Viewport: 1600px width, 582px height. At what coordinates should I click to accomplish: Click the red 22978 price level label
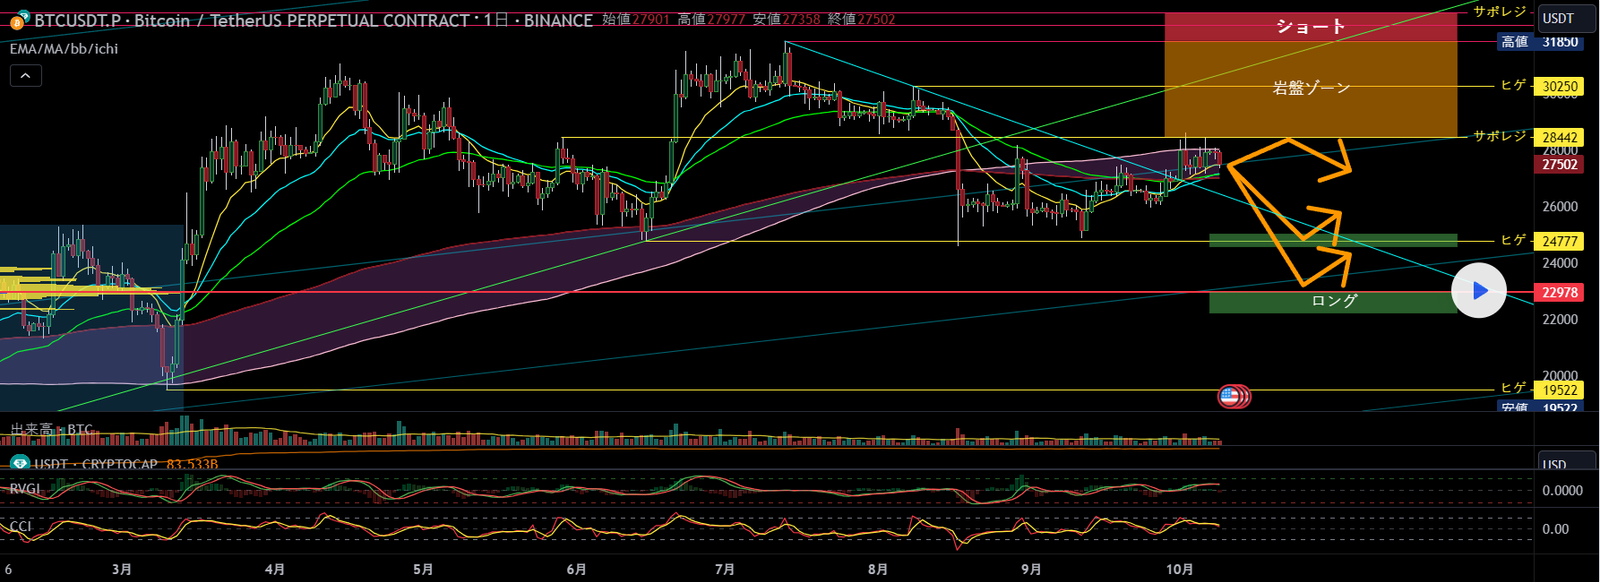[x=1559, y=292]
